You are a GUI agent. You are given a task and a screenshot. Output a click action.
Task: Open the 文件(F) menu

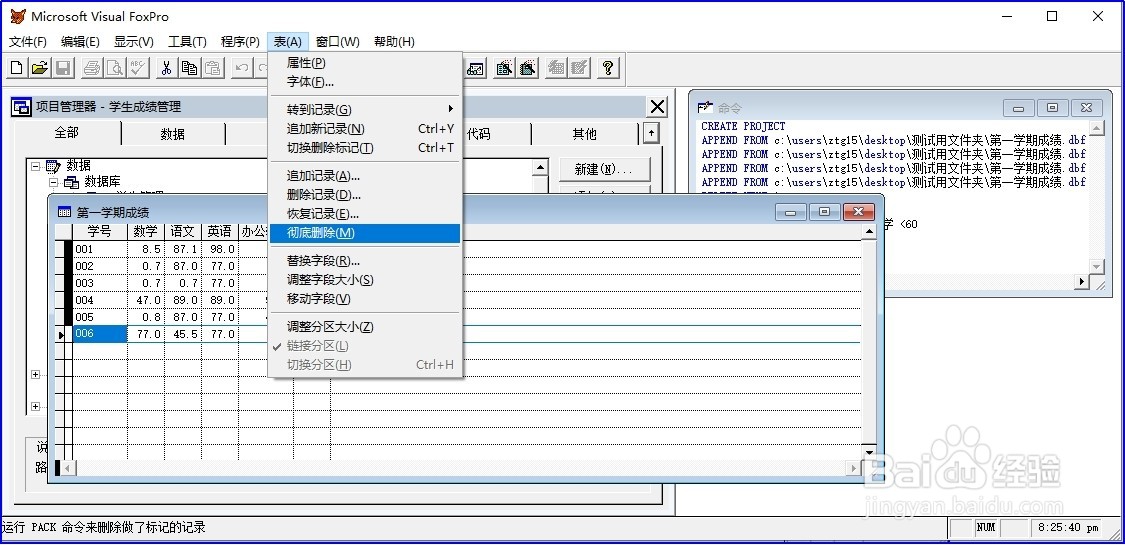click(28, 42)
